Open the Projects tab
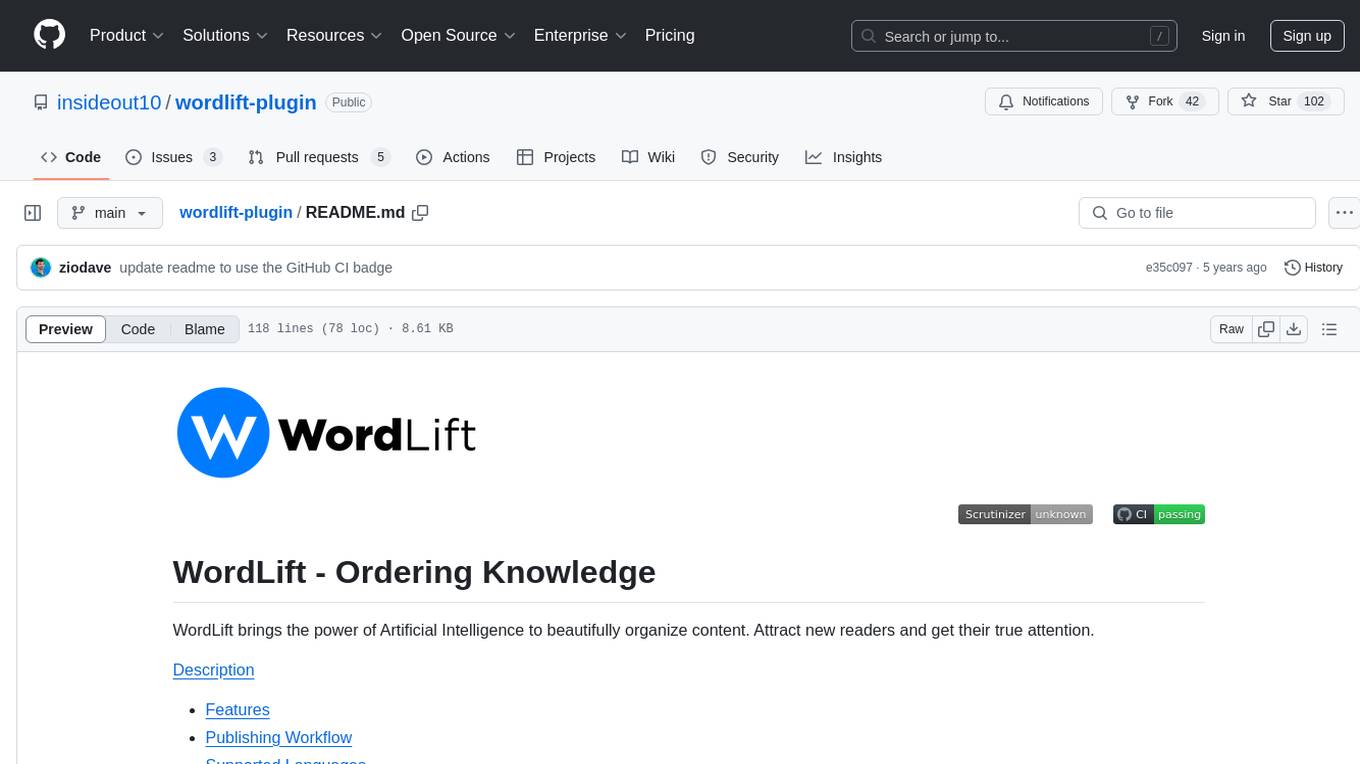The height and width of the screenshot is (764, 1360). click(x=556, y=157)
